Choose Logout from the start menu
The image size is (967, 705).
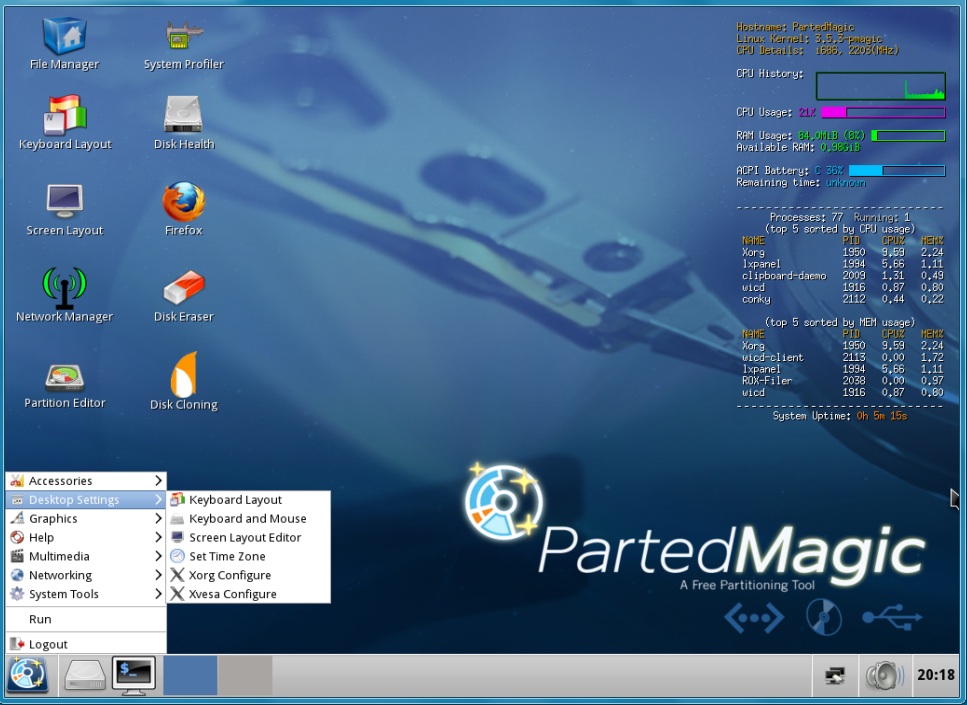pos(86,644)
